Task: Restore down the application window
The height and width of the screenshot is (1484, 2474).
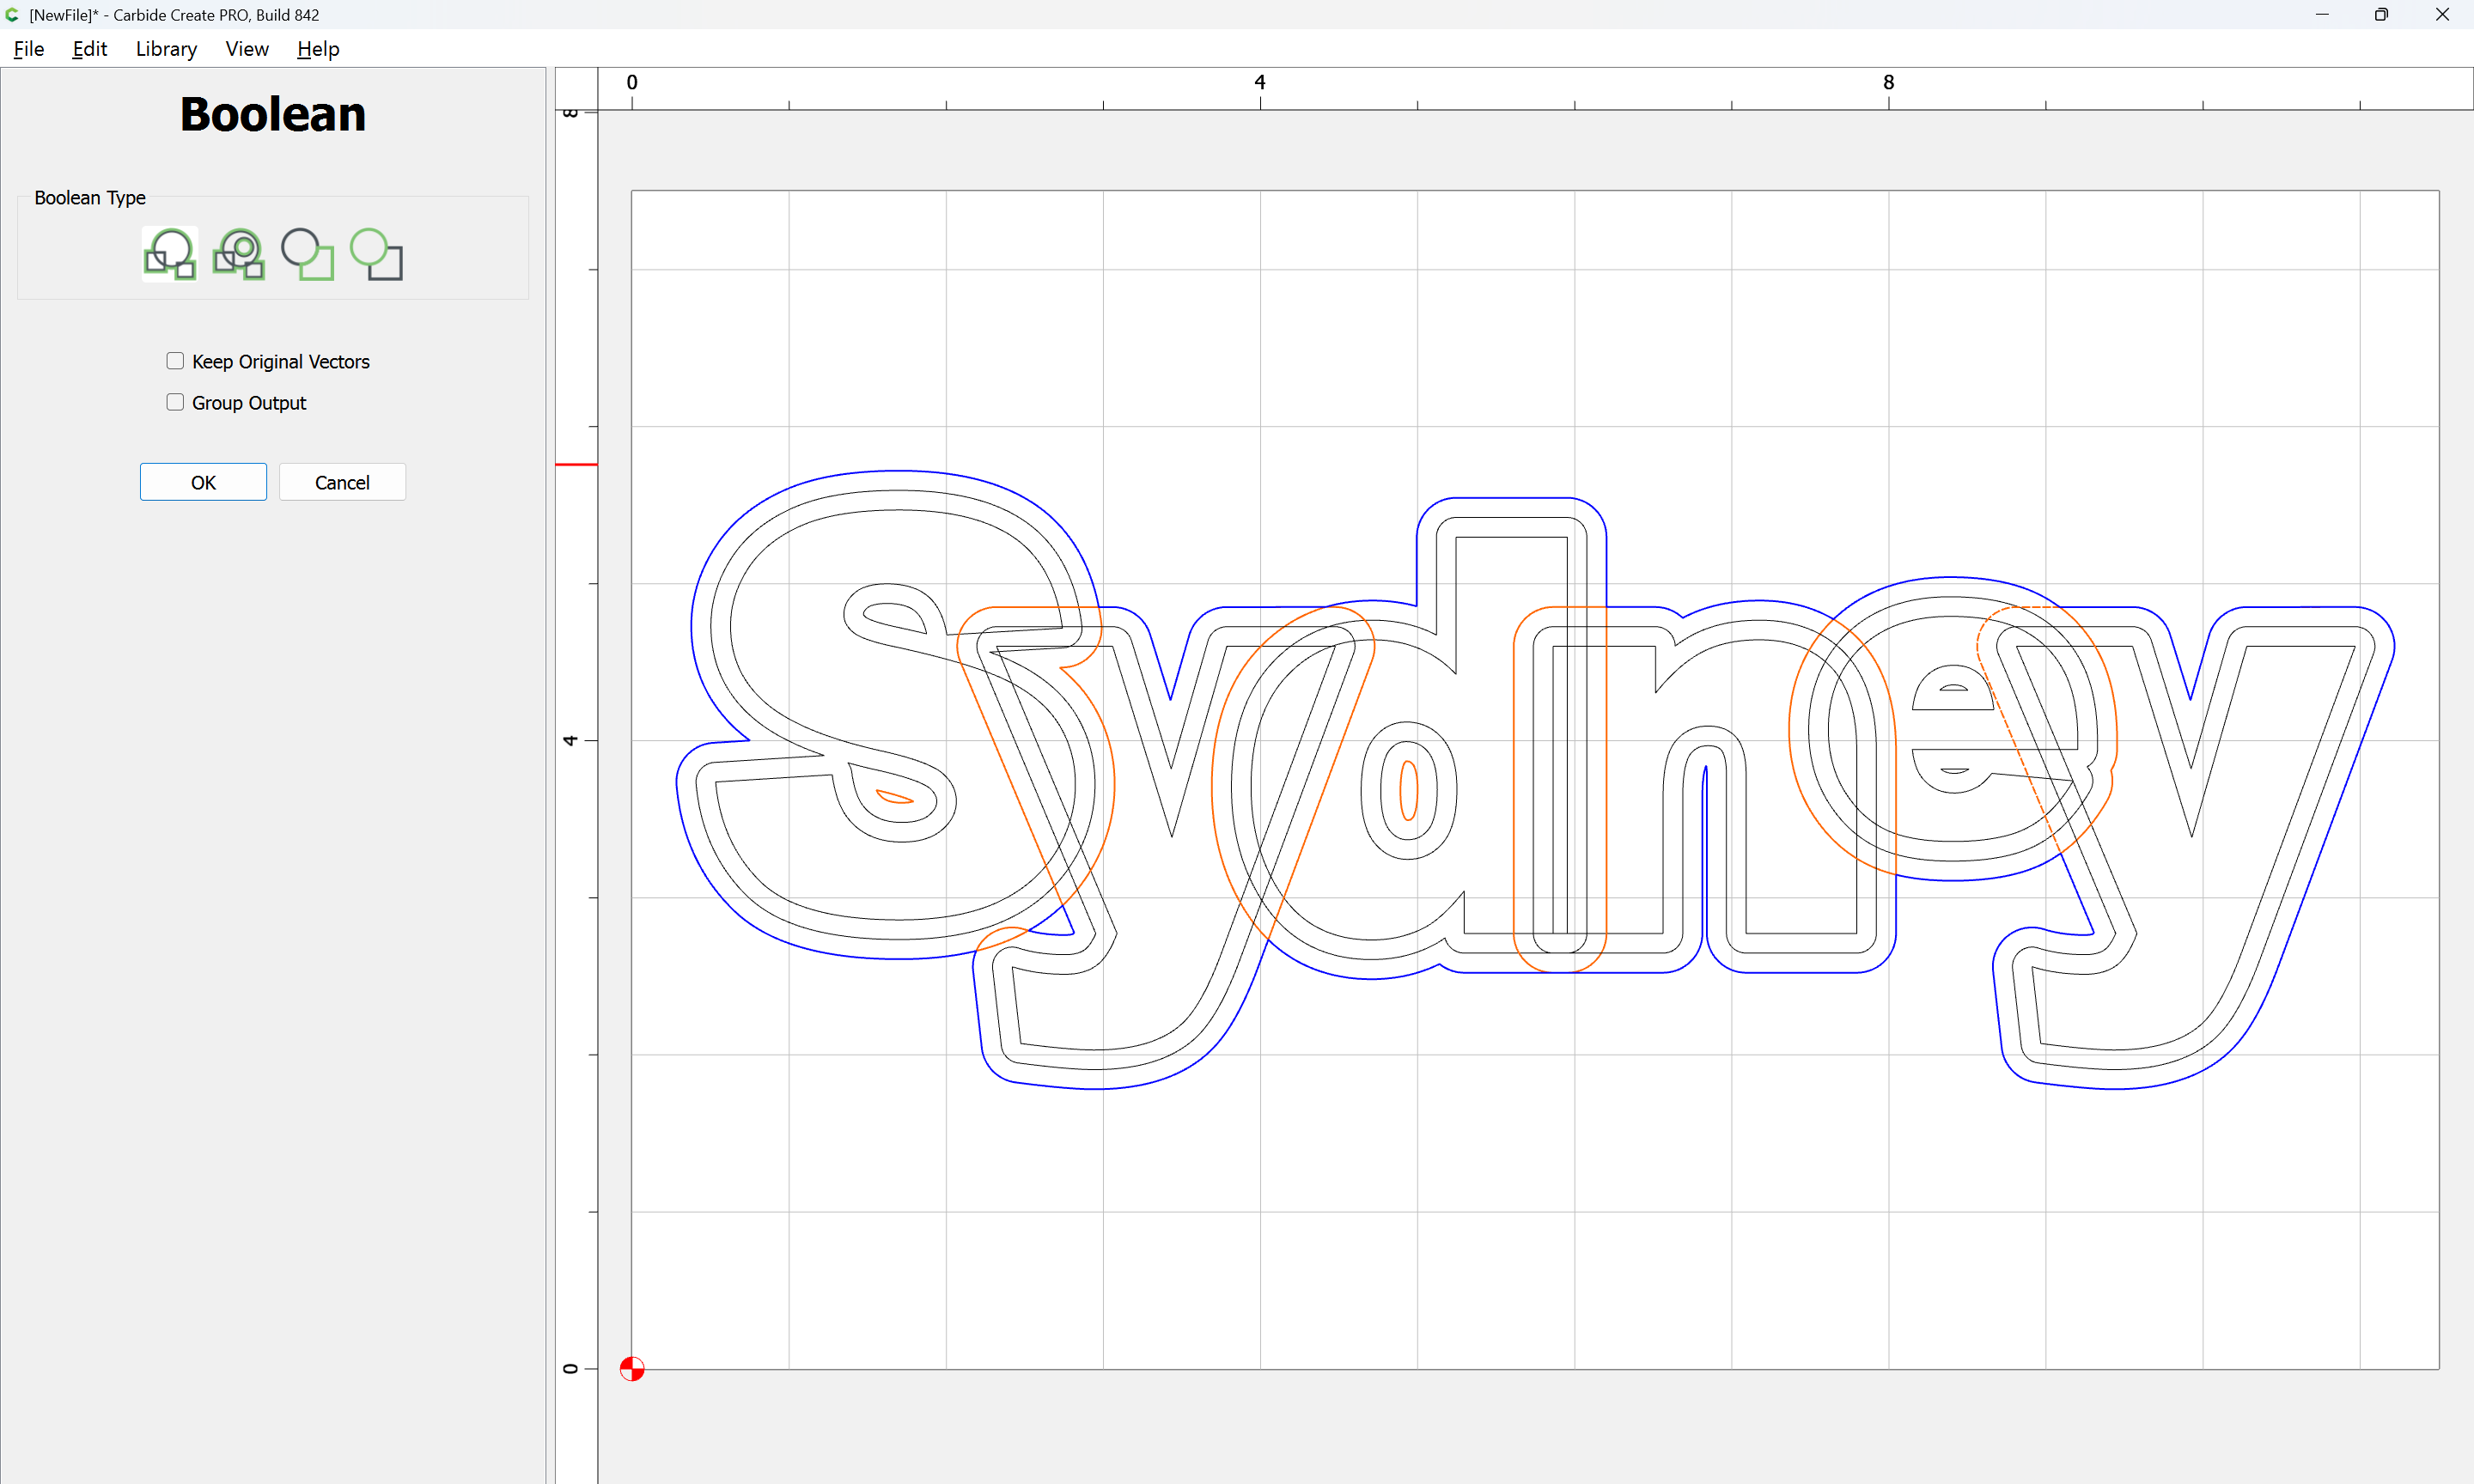Action: [2381, 15]
